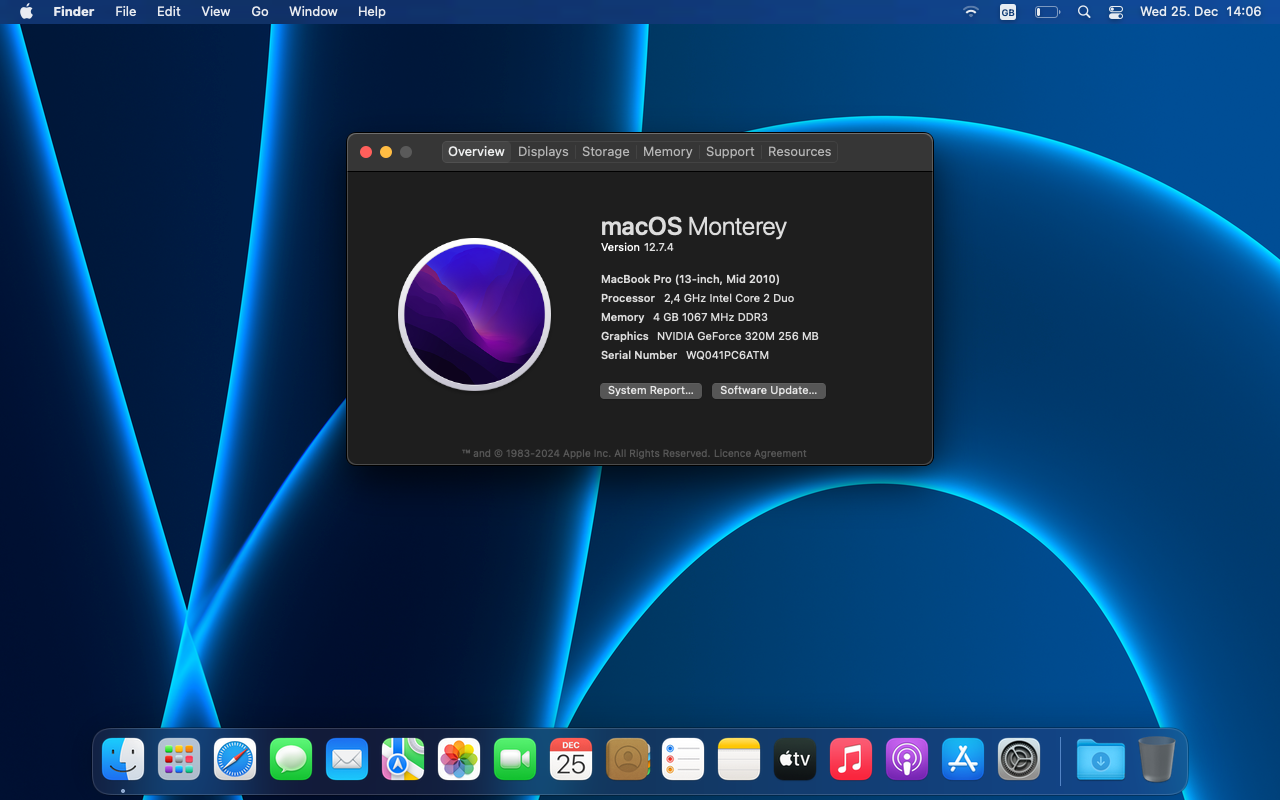Viewport: 1280px width, 800px height.
Task: Click the Software Update... button
Action: pyautogui.click(x=769, y=391)
